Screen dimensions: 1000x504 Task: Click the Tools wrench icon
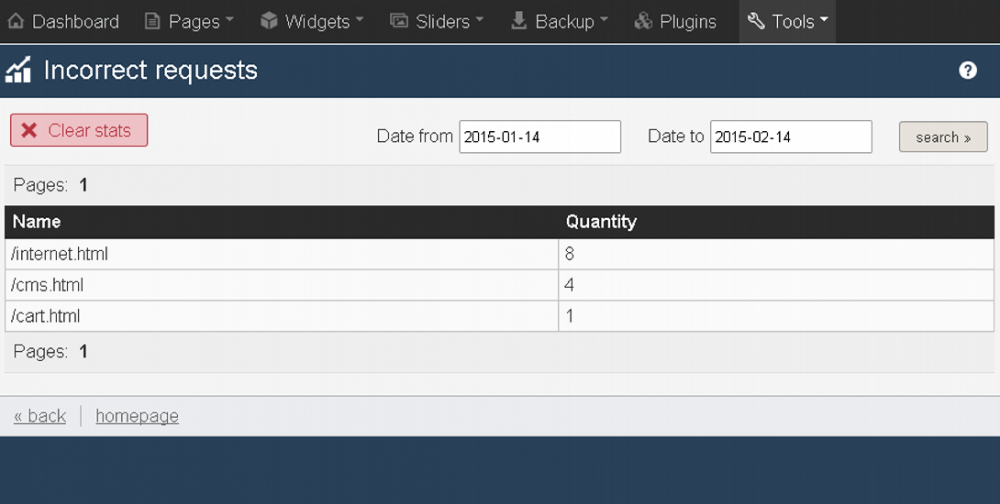coord(756,21)
